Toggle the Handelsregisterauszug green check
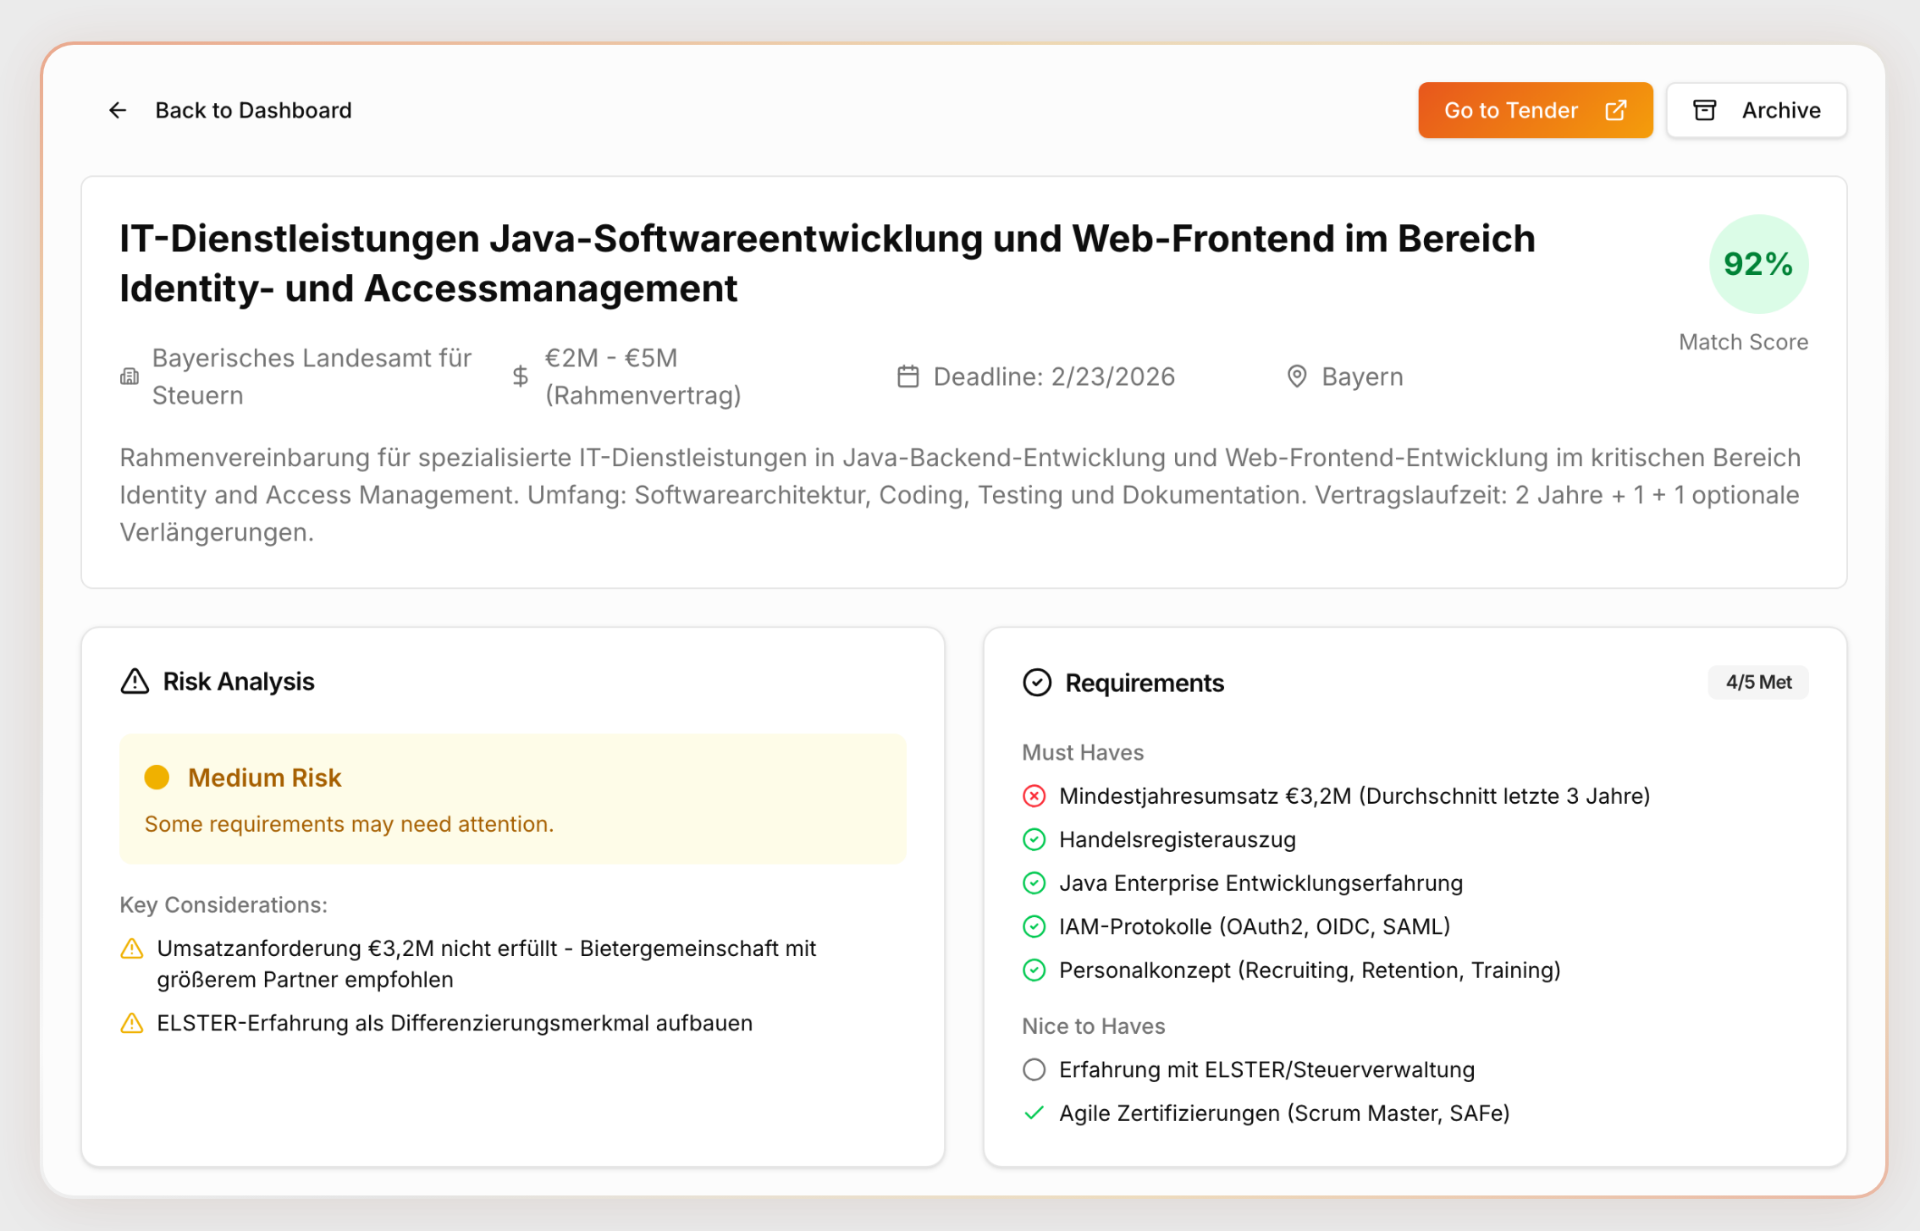 coord(1034,840)
